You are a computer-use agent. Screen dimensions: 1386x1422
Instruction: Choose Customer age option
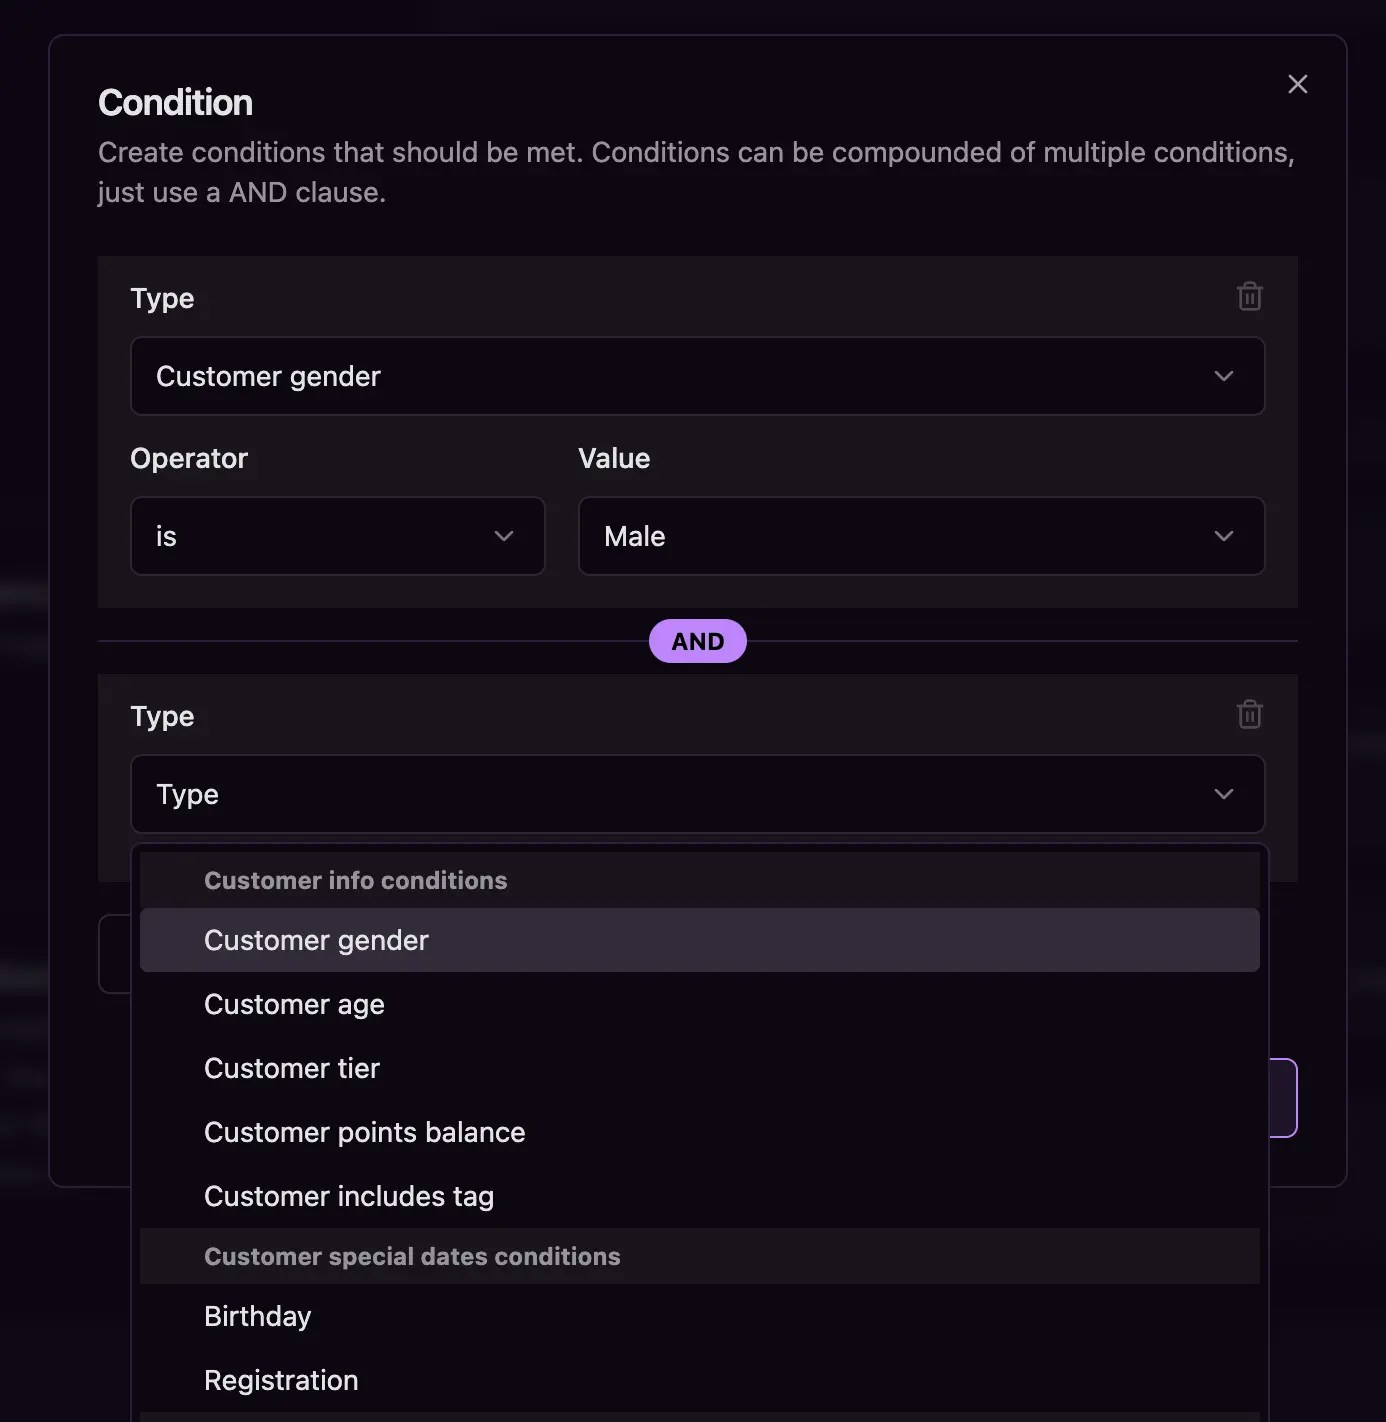[x=294, y=1004]
